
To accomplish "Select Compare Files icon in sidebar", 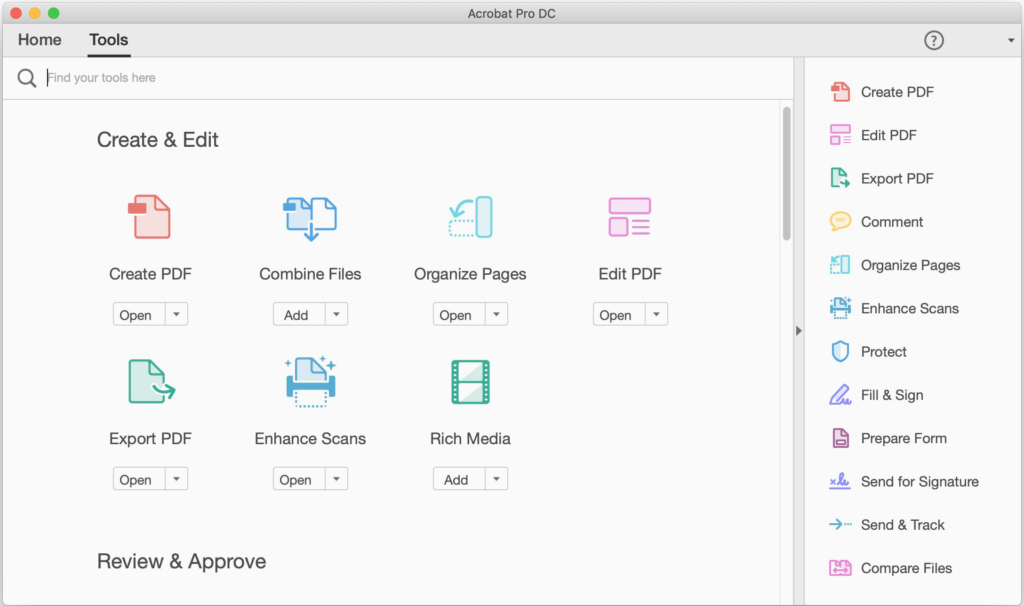I will (x=840, y=568).
